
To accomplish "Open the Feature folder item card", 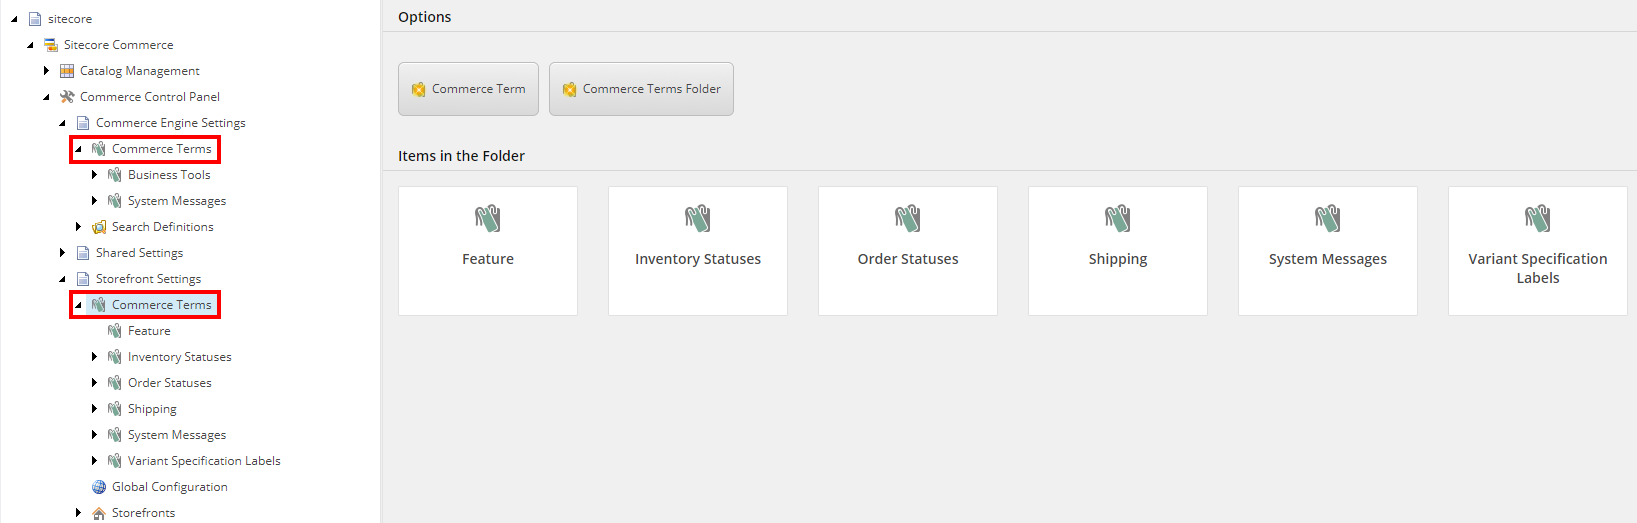I will pos(488,251).
